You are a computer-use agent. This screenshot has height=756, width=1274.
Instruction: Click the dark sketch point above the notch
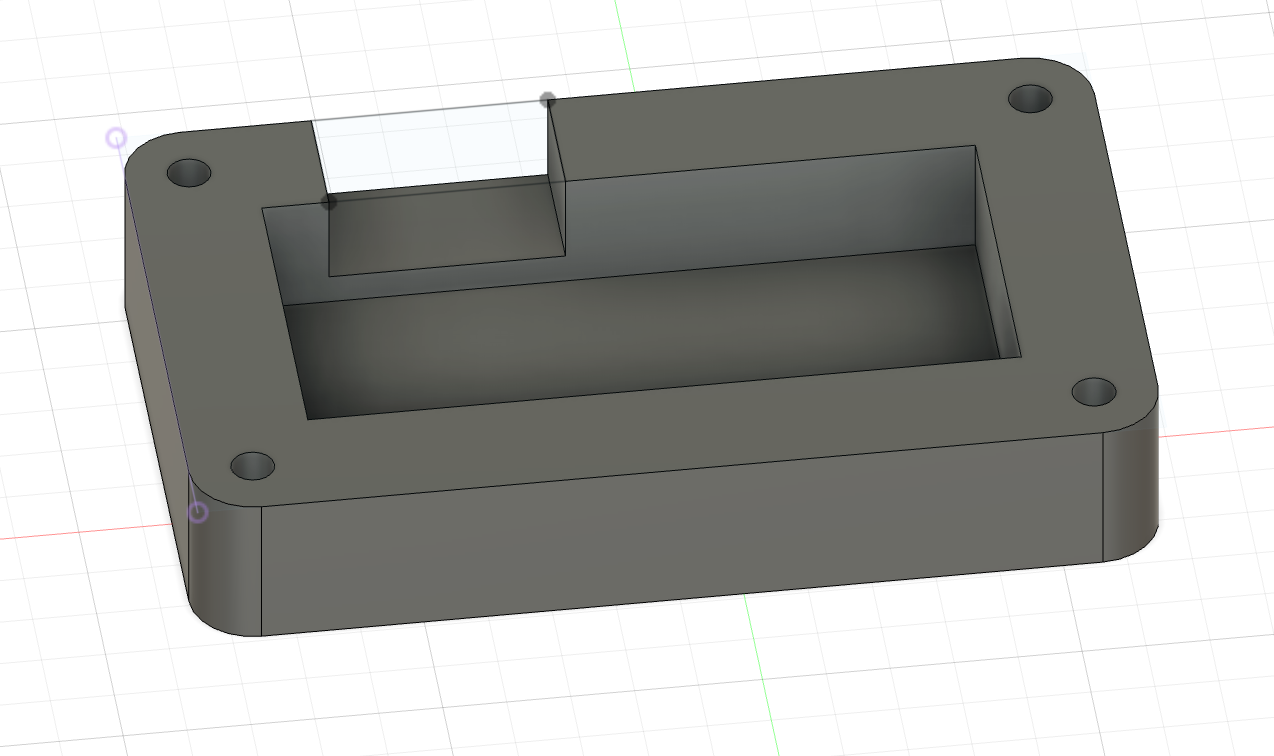(548, 100)
